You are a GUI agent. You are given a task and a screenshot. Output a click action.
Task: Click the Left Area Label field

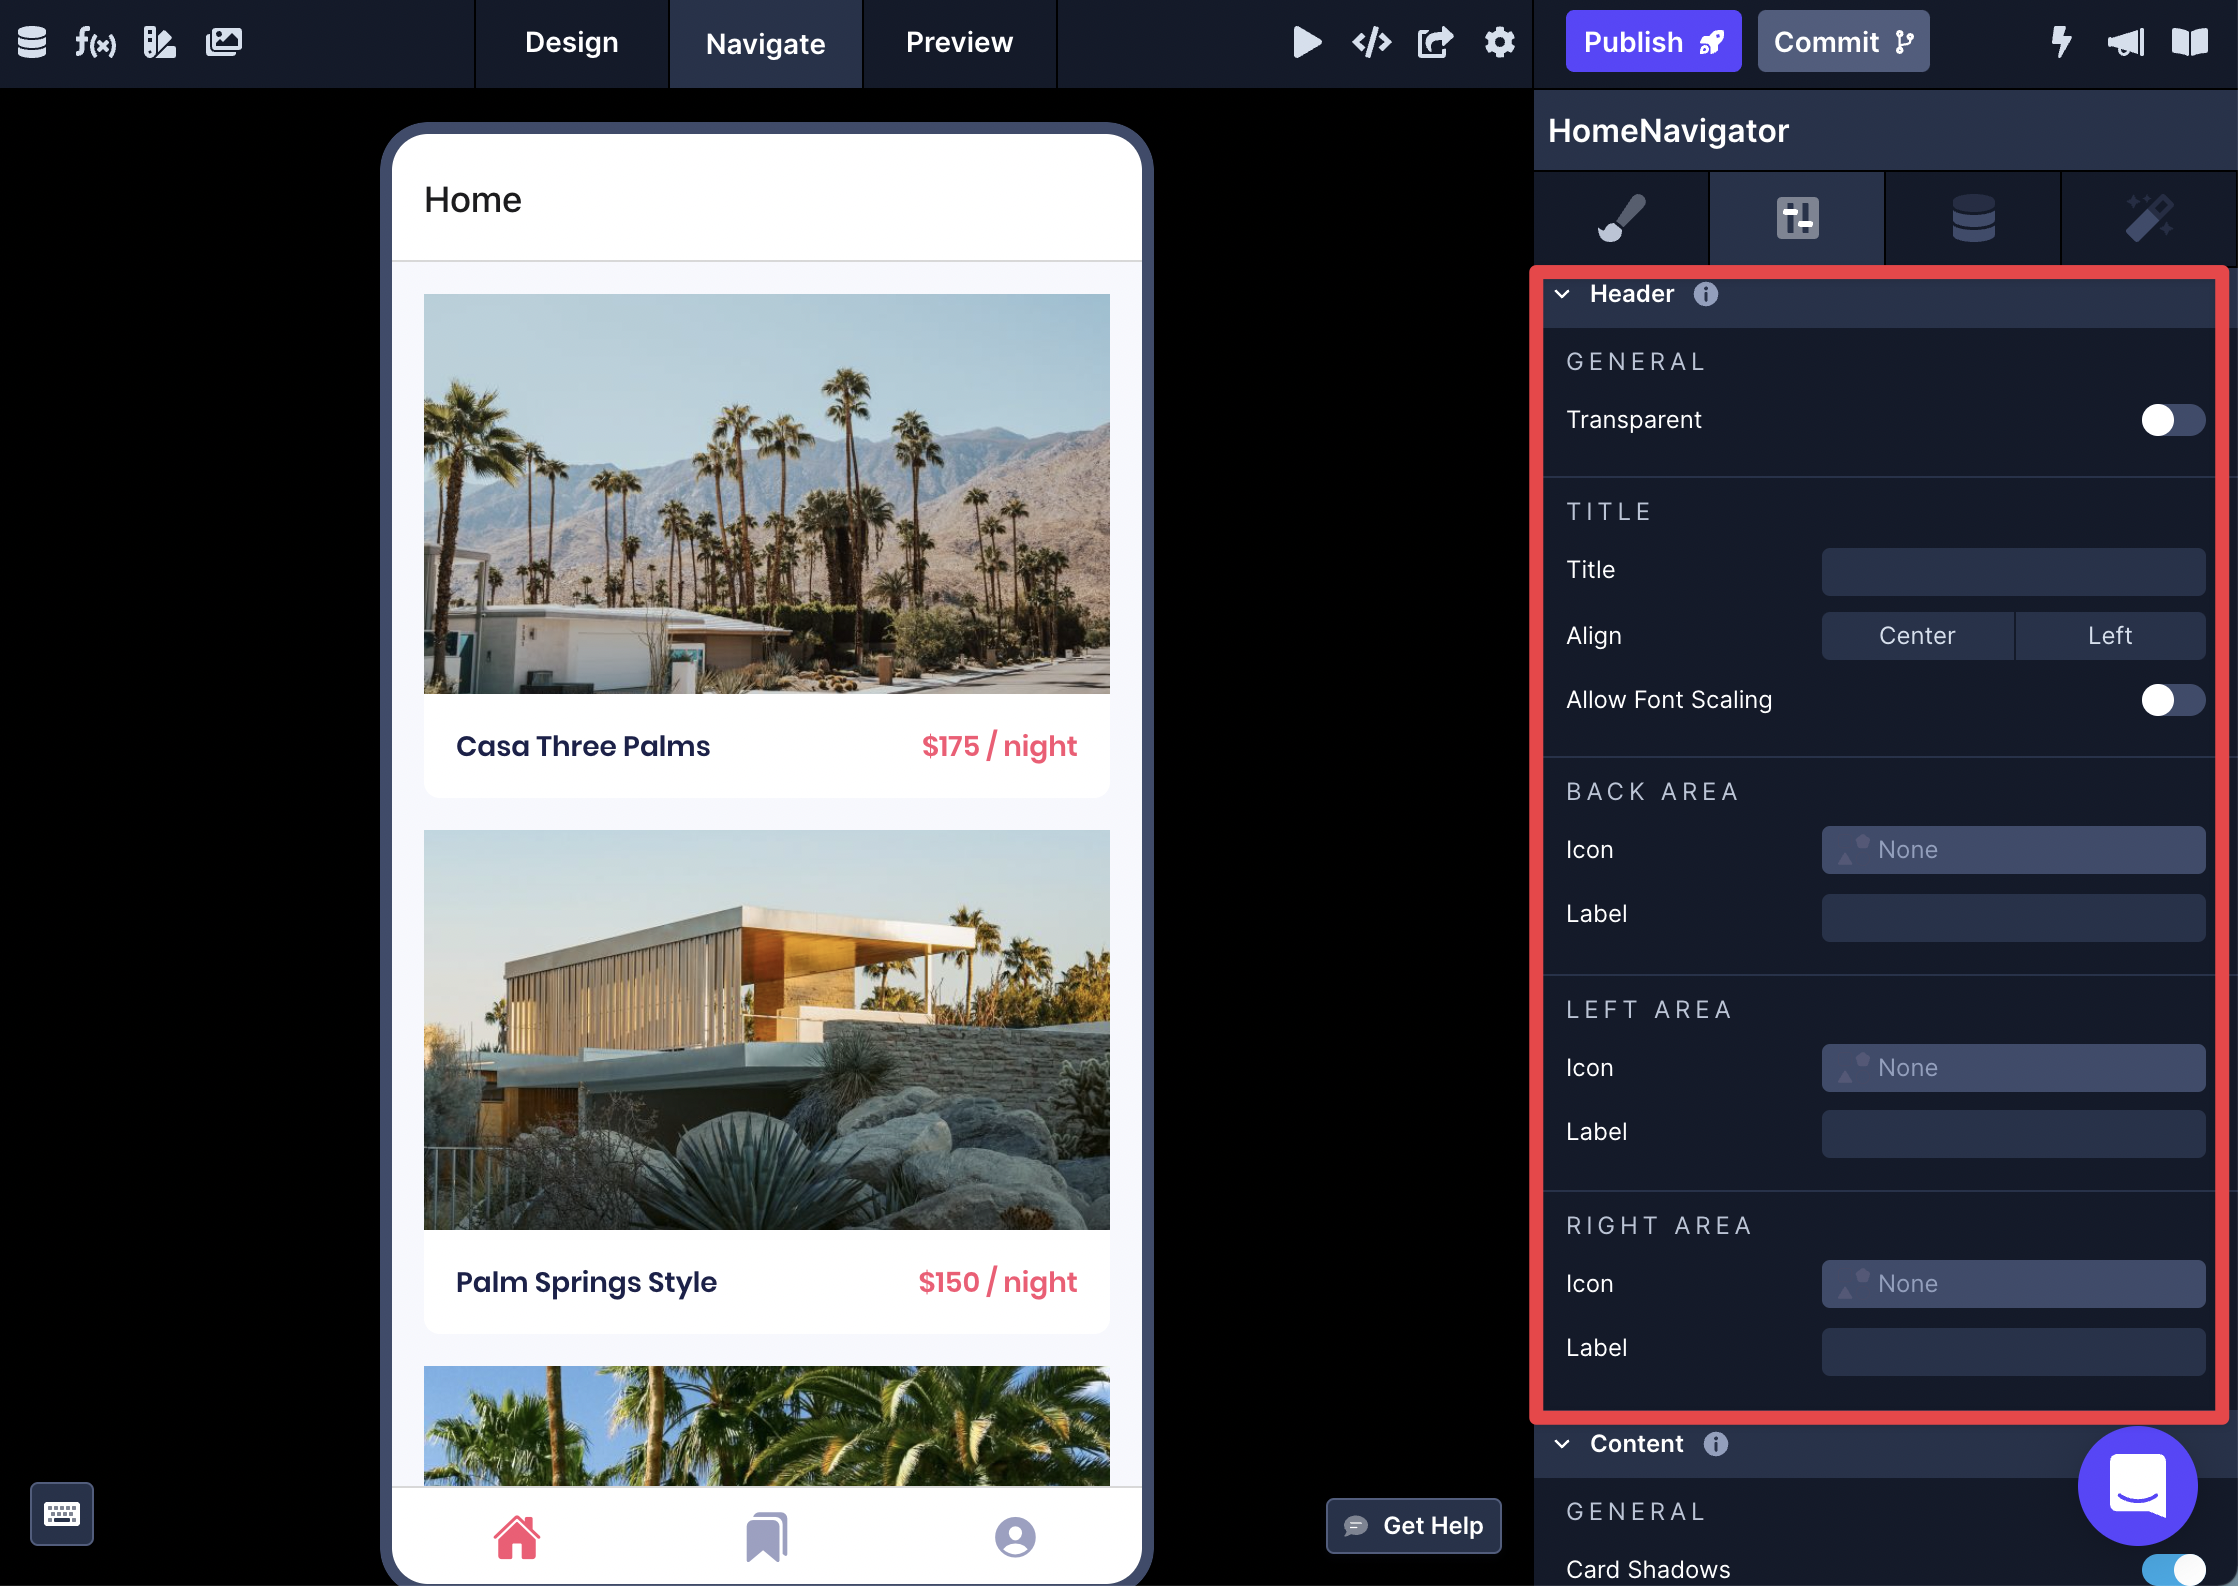click(2013, 1134)
